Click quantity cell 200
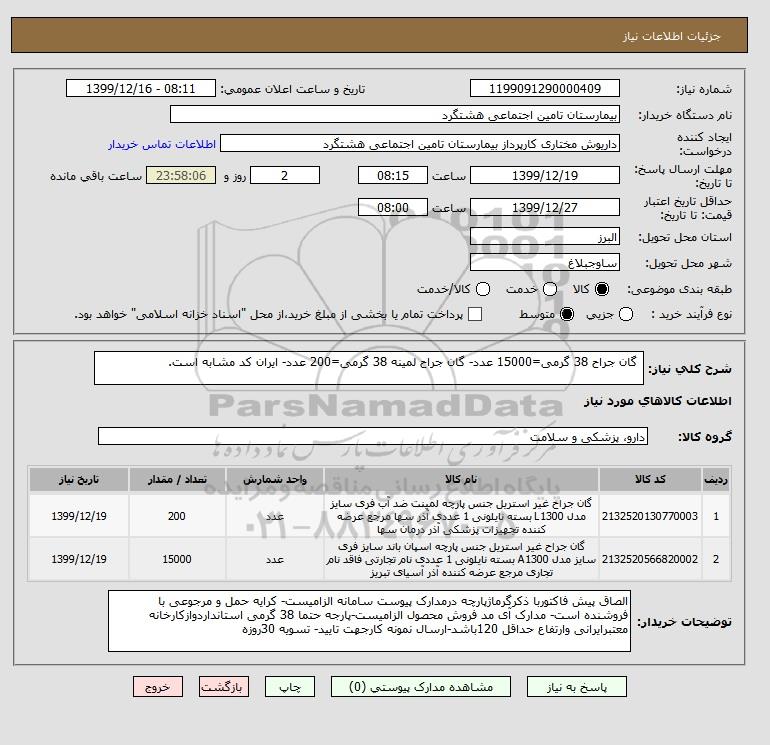Viewport: 770px width, 745px height. pos(177,516)
